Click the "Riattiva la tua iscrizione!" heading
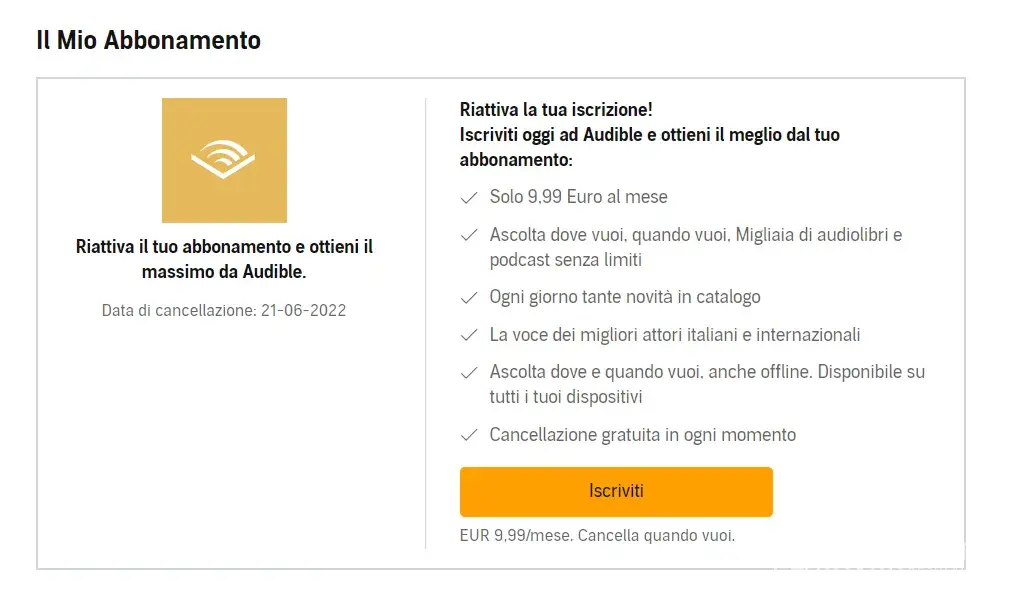This screenshot has width=1035, height=605. click(556, 109)
